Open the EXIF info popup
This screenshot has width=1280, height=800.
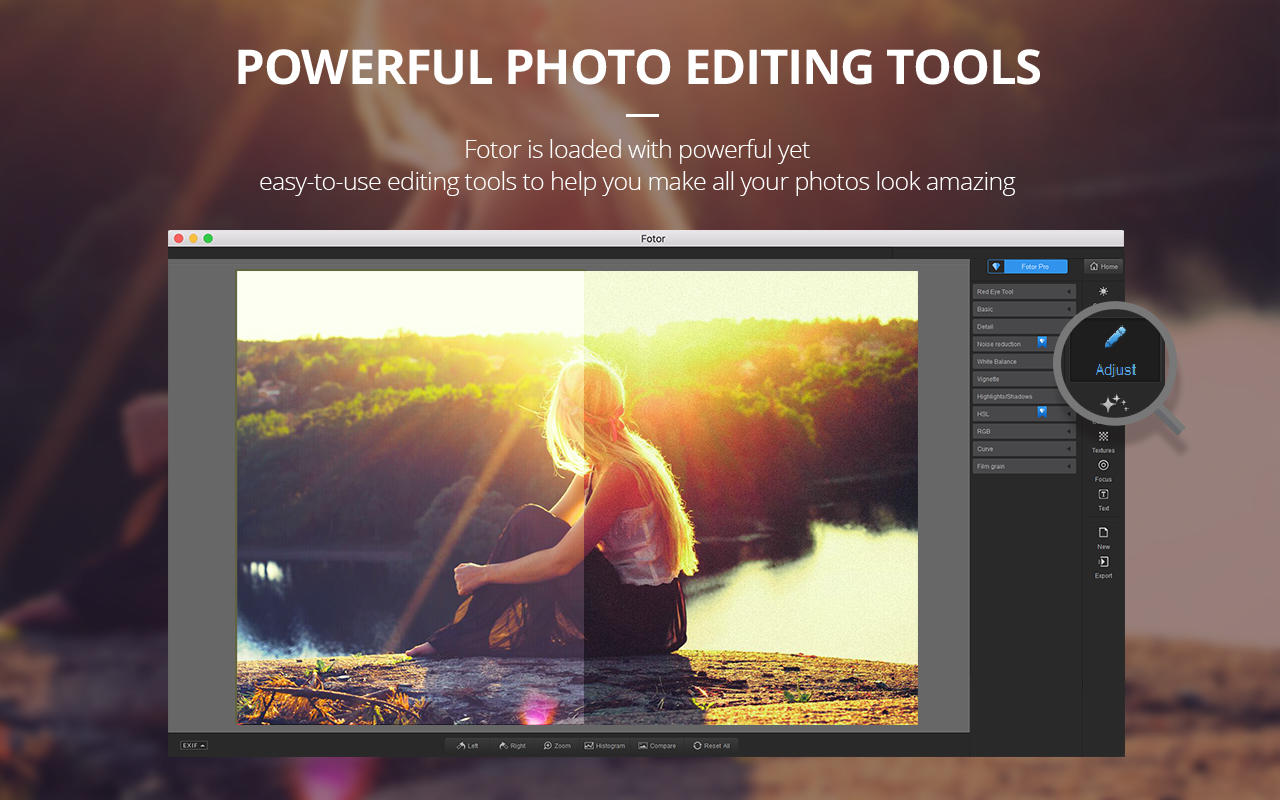click(x=194, y=745)
